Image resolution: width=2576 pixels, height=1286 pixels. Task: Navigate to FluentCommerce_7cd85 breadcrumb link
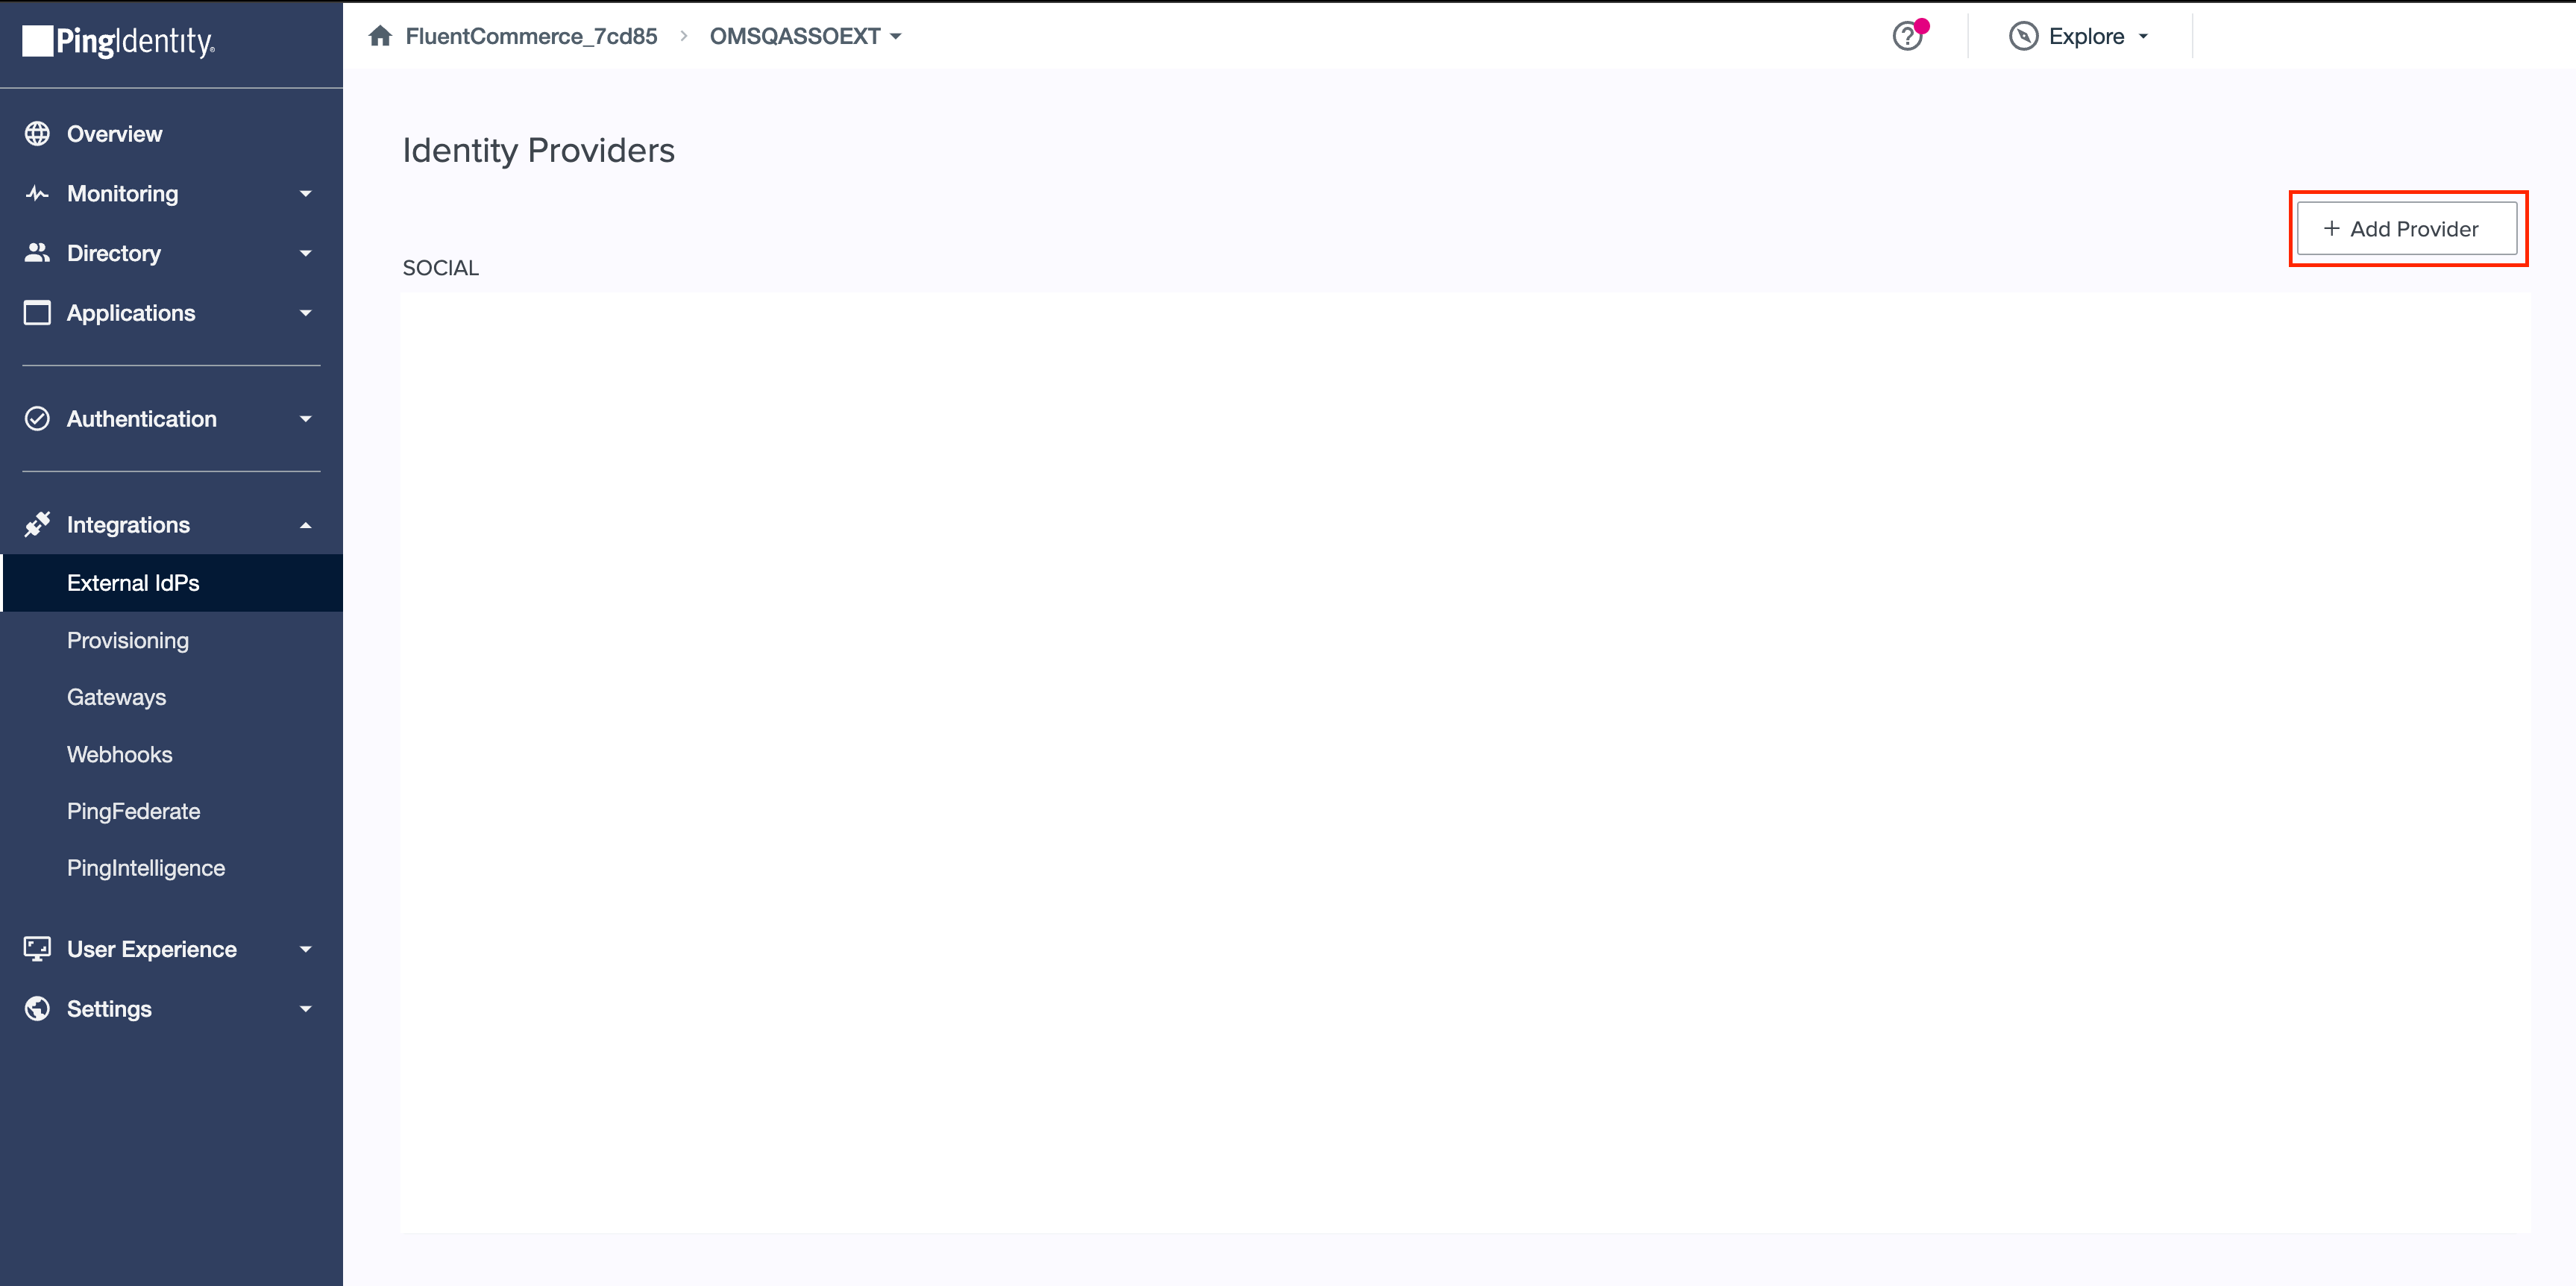532,35
